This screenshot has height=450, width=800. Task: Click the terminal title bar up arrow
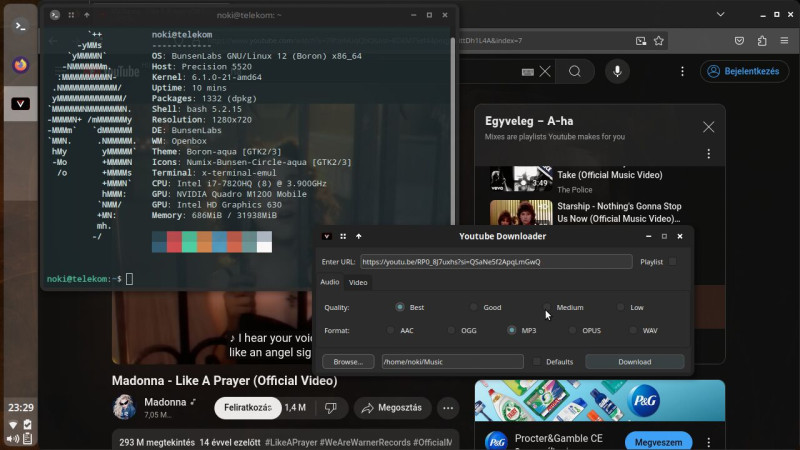(87, 15)
